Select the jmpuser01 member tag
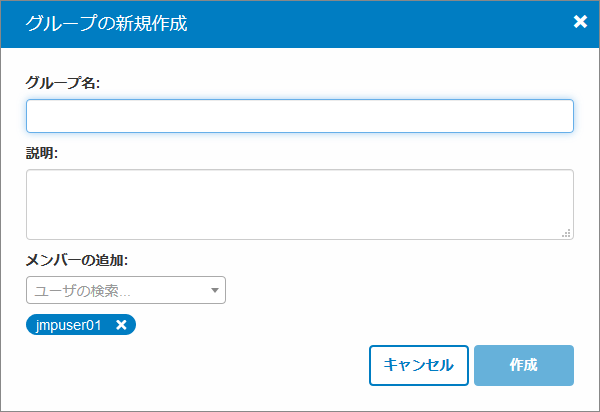This screenshot has height=412, width=600. pos(69,325)
